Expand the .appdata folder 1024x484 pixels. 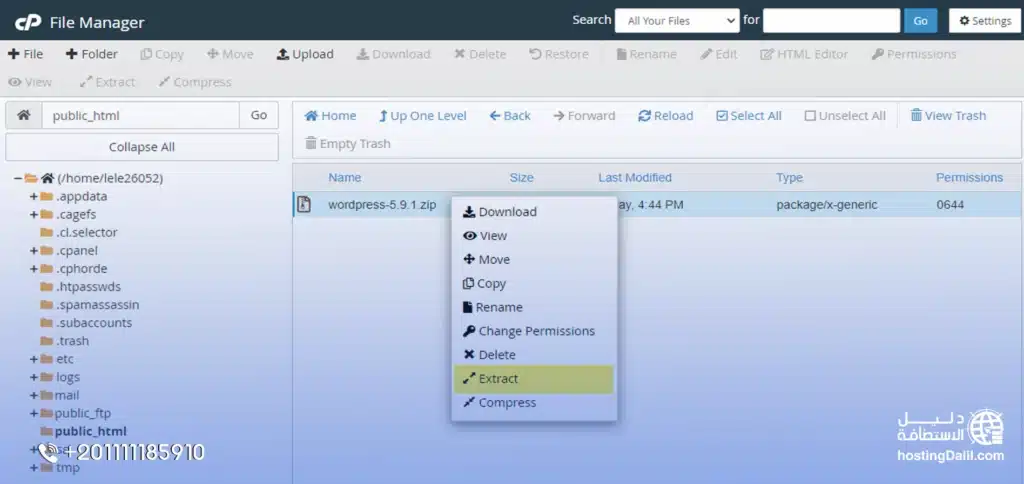(33, 197)
